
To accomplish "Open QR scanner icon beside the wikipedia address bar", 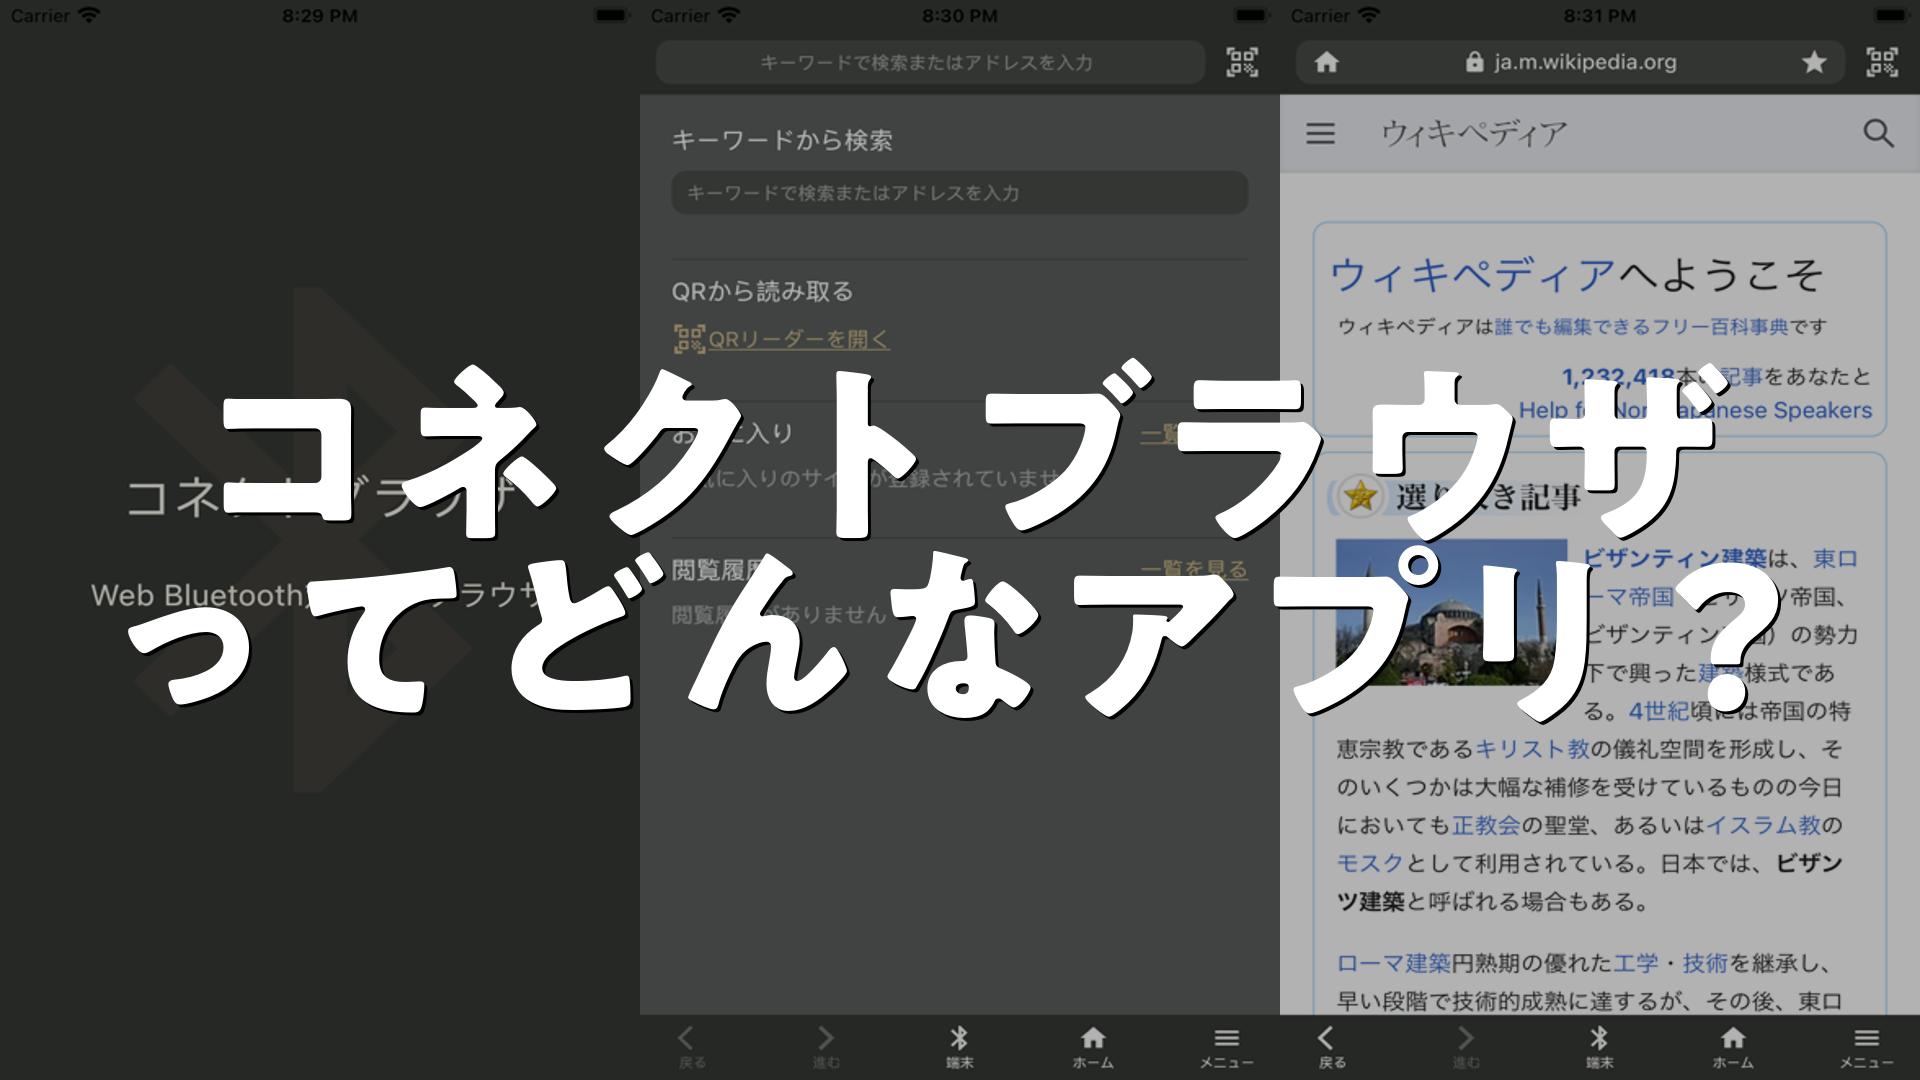I will [x=1882, y=62].
